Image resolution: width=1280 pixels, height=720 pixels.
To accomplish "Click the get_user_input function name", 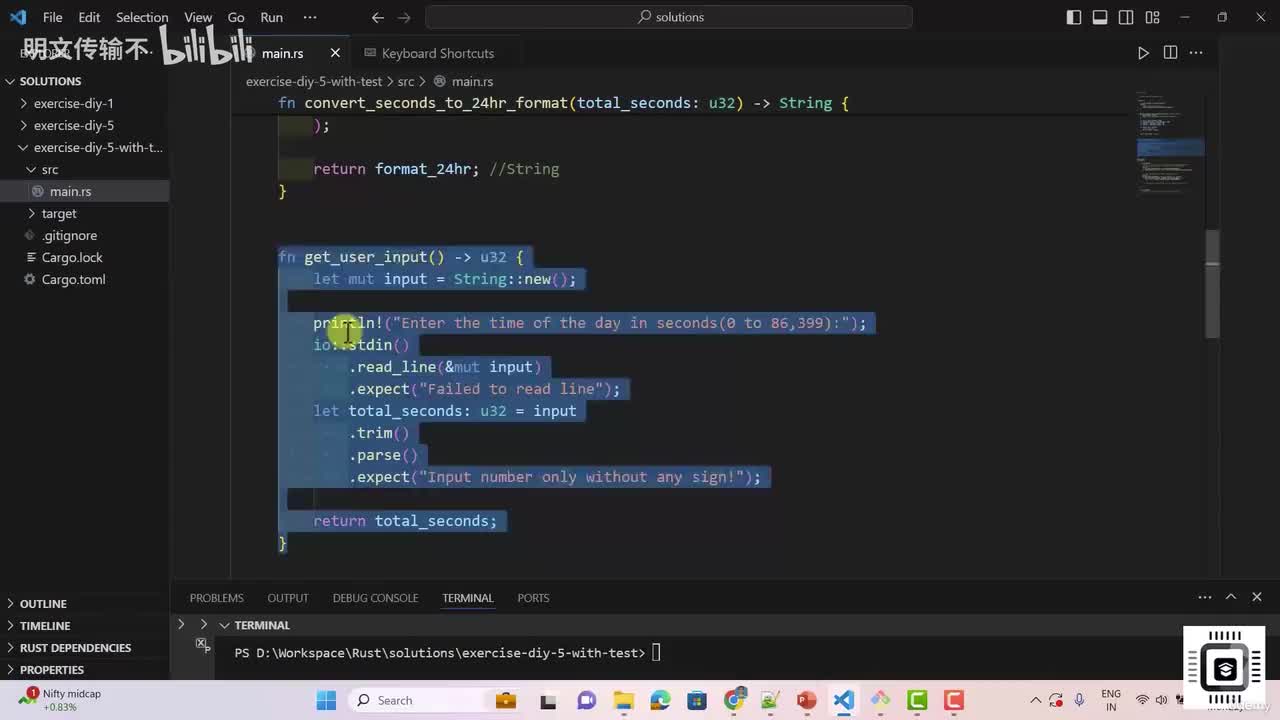I will point(366,257).
